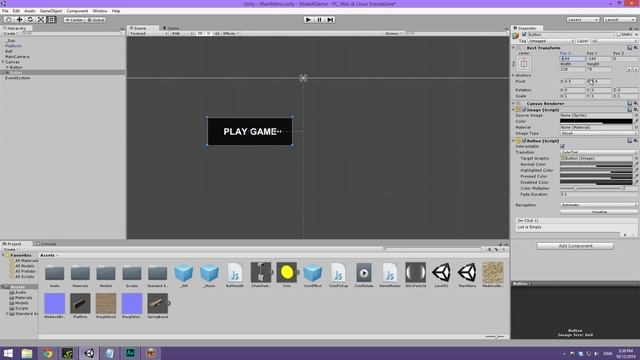Start Play mode with play button

[309, 20]
